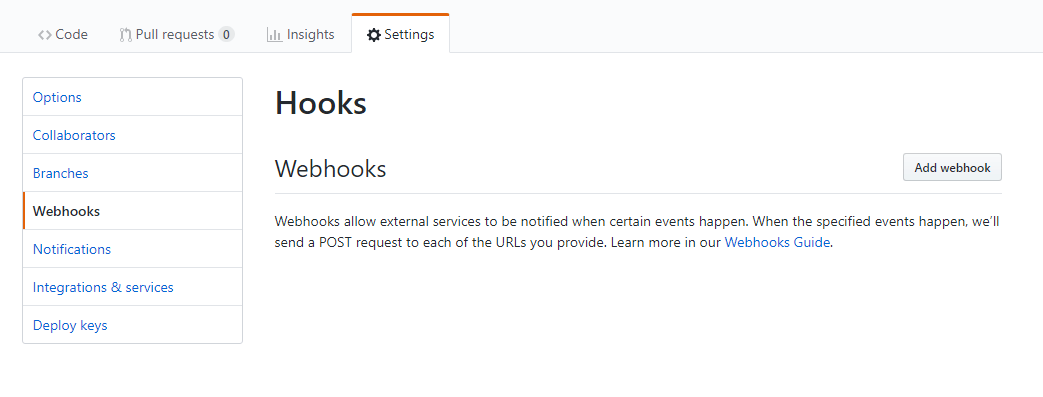The image size is (1043, 397).
Task: Select the Settings tab label
Action: coord(409,35)
